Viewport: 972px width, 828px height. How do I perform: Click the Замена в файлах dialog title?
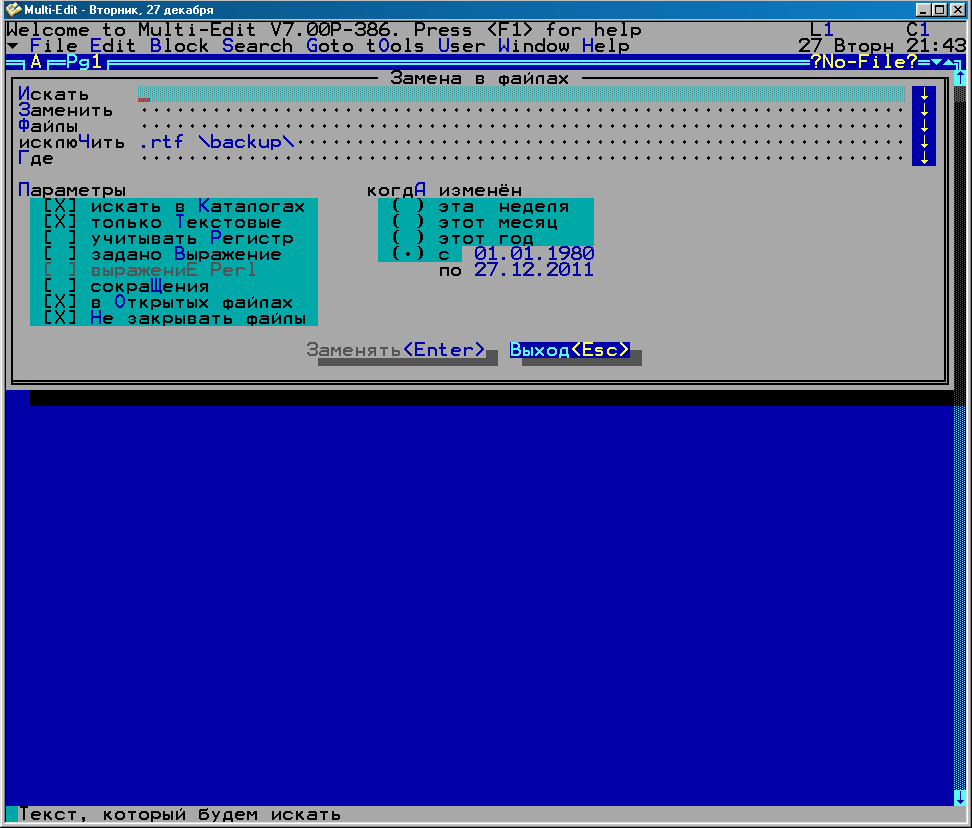479,78
